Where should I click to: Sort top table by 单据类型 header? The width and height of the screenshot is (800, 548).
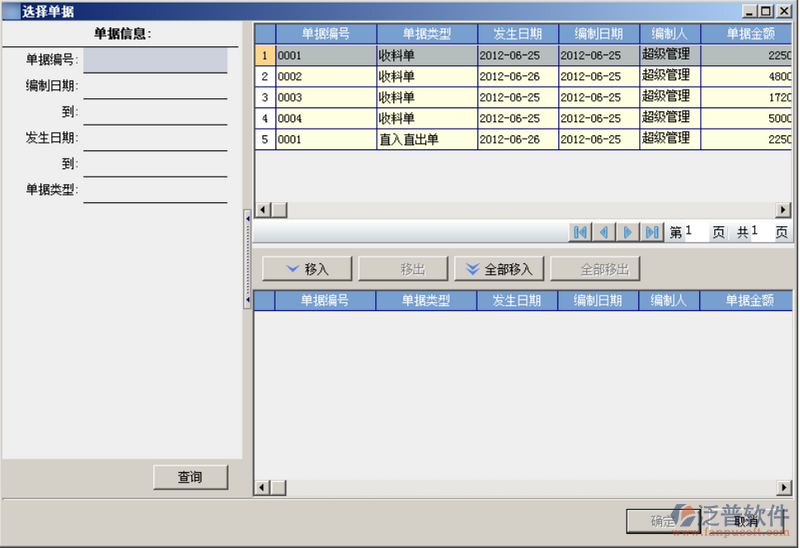(426, 34)
